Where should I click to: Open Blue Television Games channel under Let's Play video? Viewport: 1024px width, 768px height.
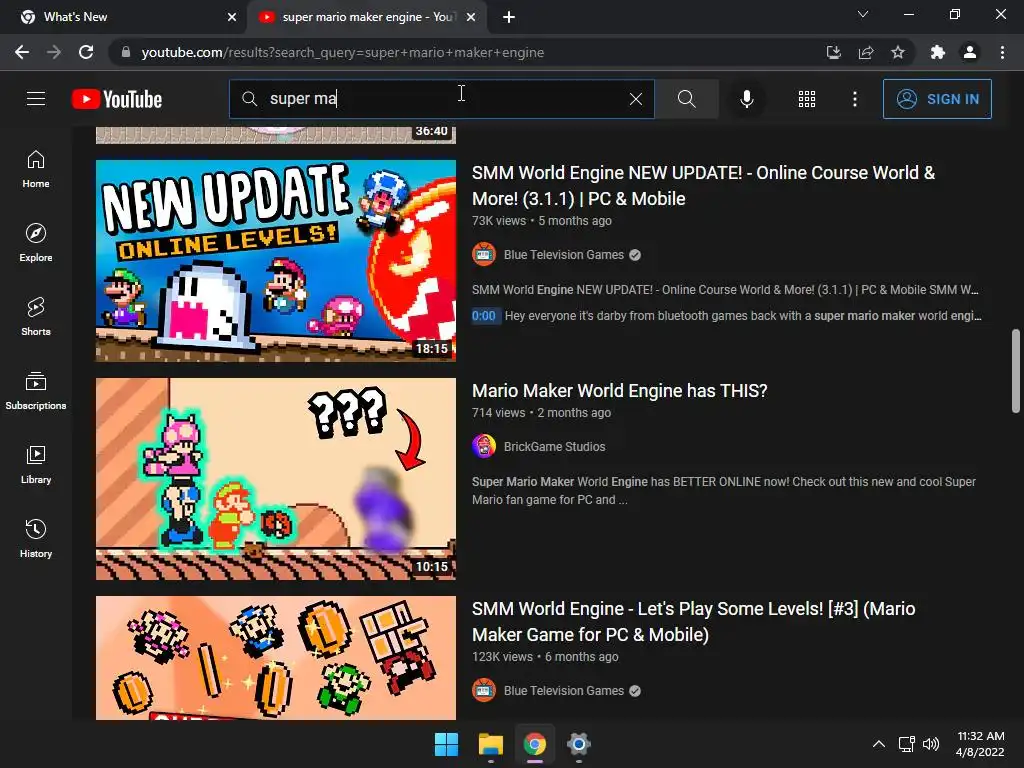[564, 691]
